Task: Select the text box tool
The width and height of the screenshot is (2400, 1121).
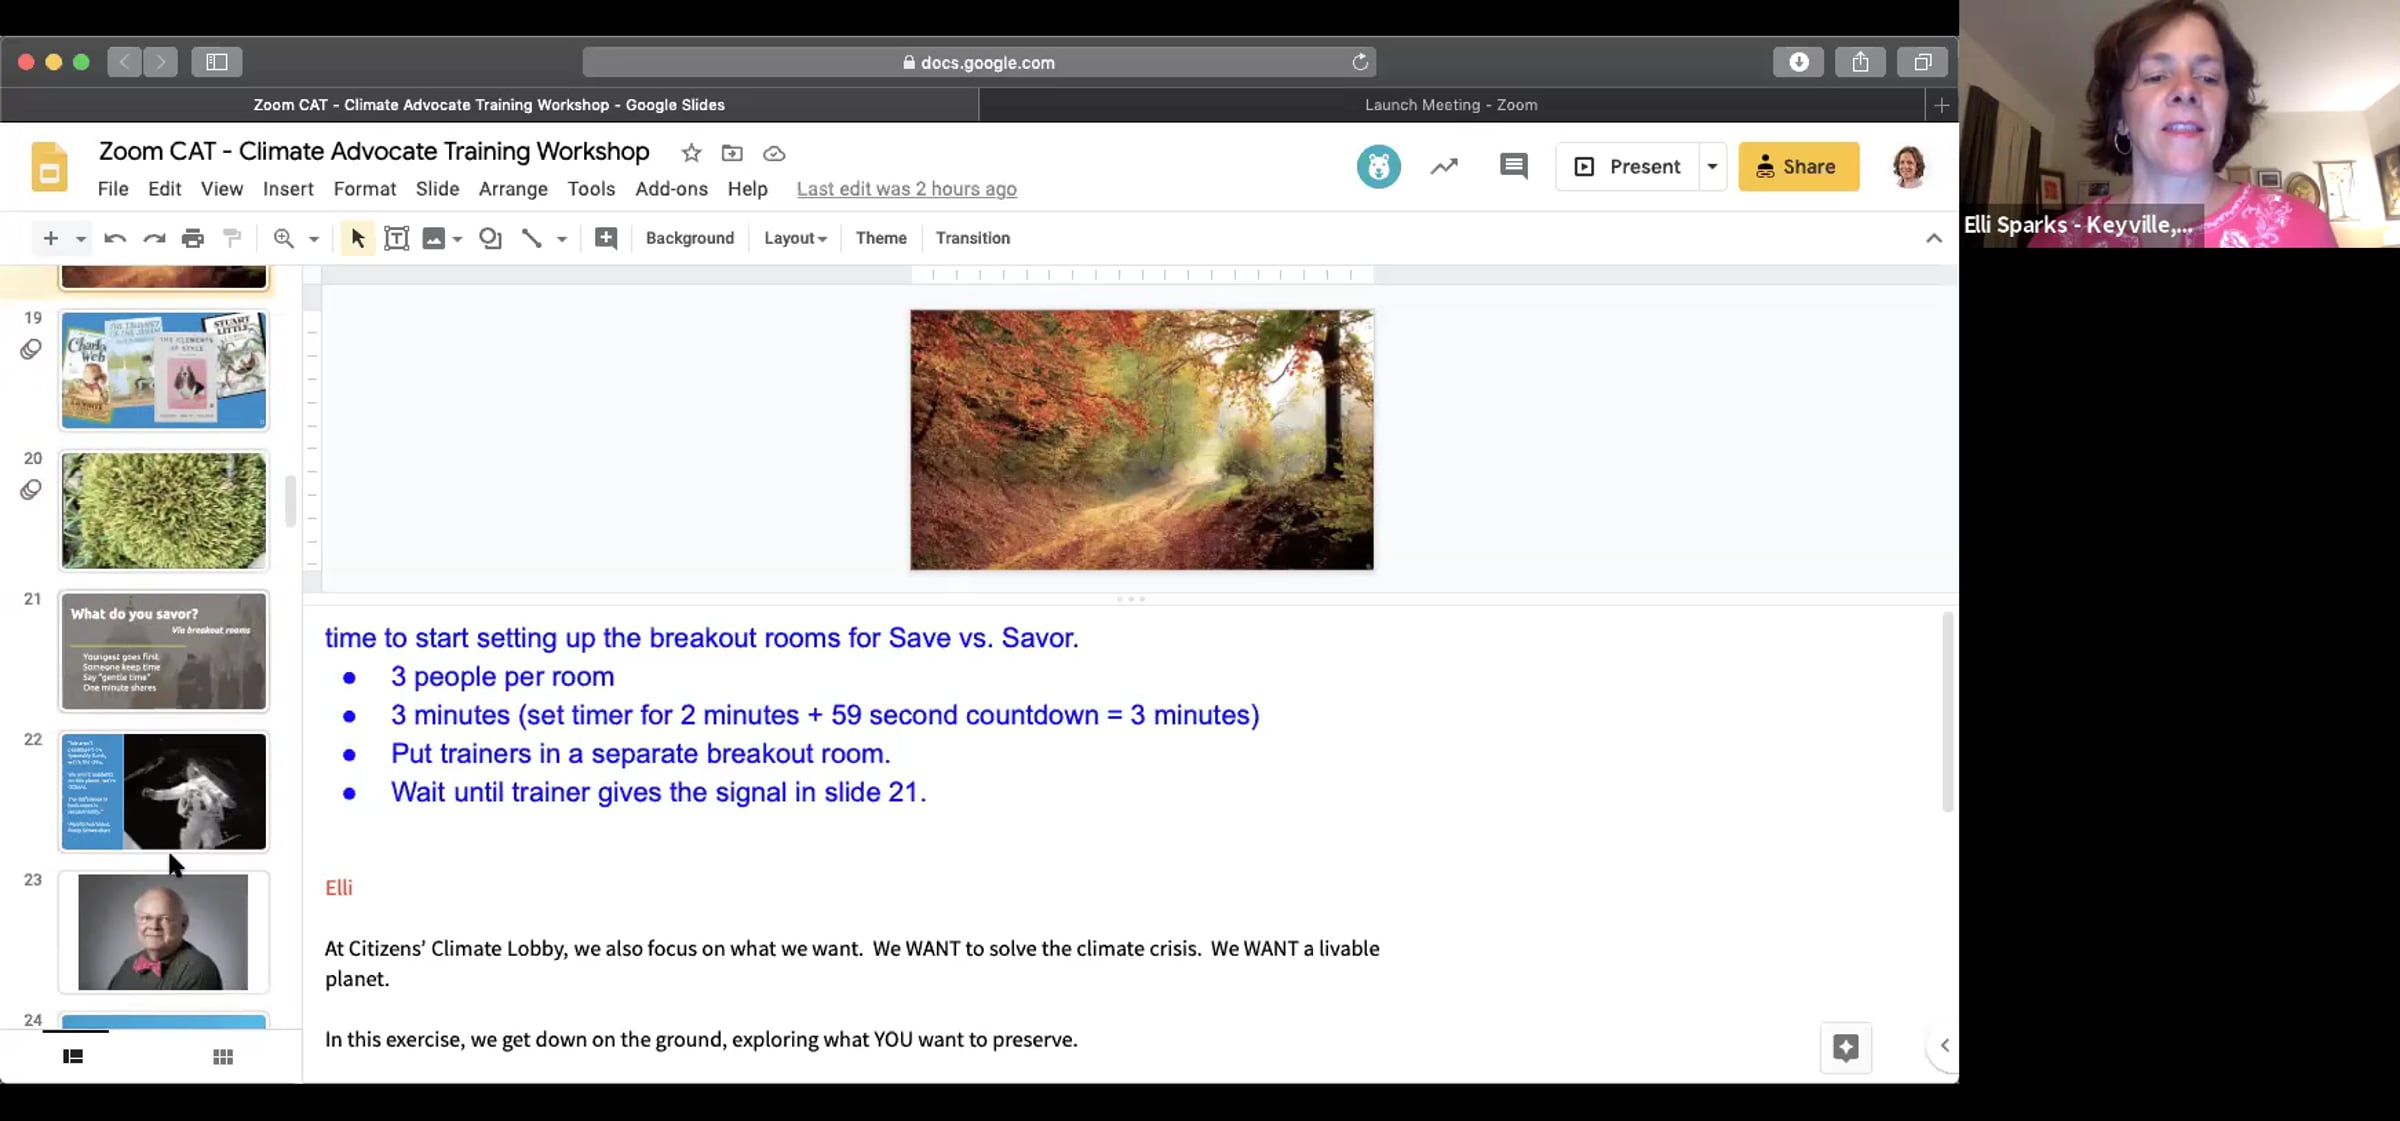Action: pyautogui.click(x=396, y=238)
